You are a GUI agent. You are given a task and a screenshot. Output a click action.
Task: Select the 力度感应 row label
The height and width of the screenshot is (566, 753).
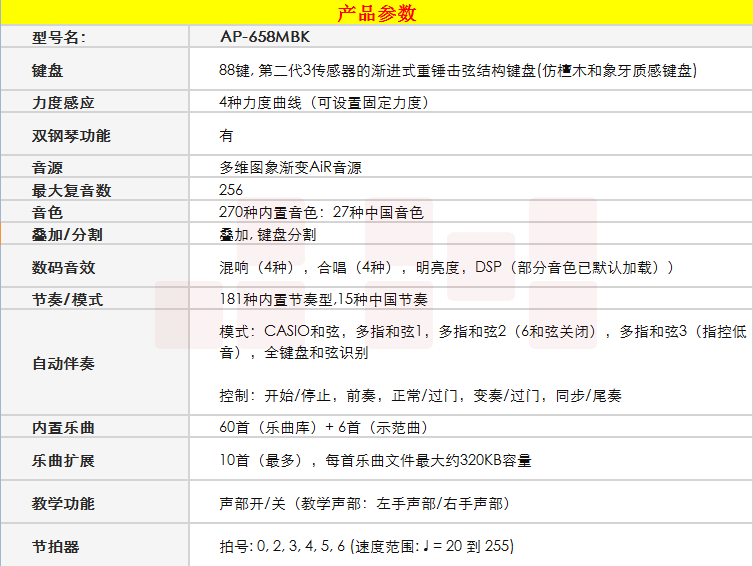(63, 103)
